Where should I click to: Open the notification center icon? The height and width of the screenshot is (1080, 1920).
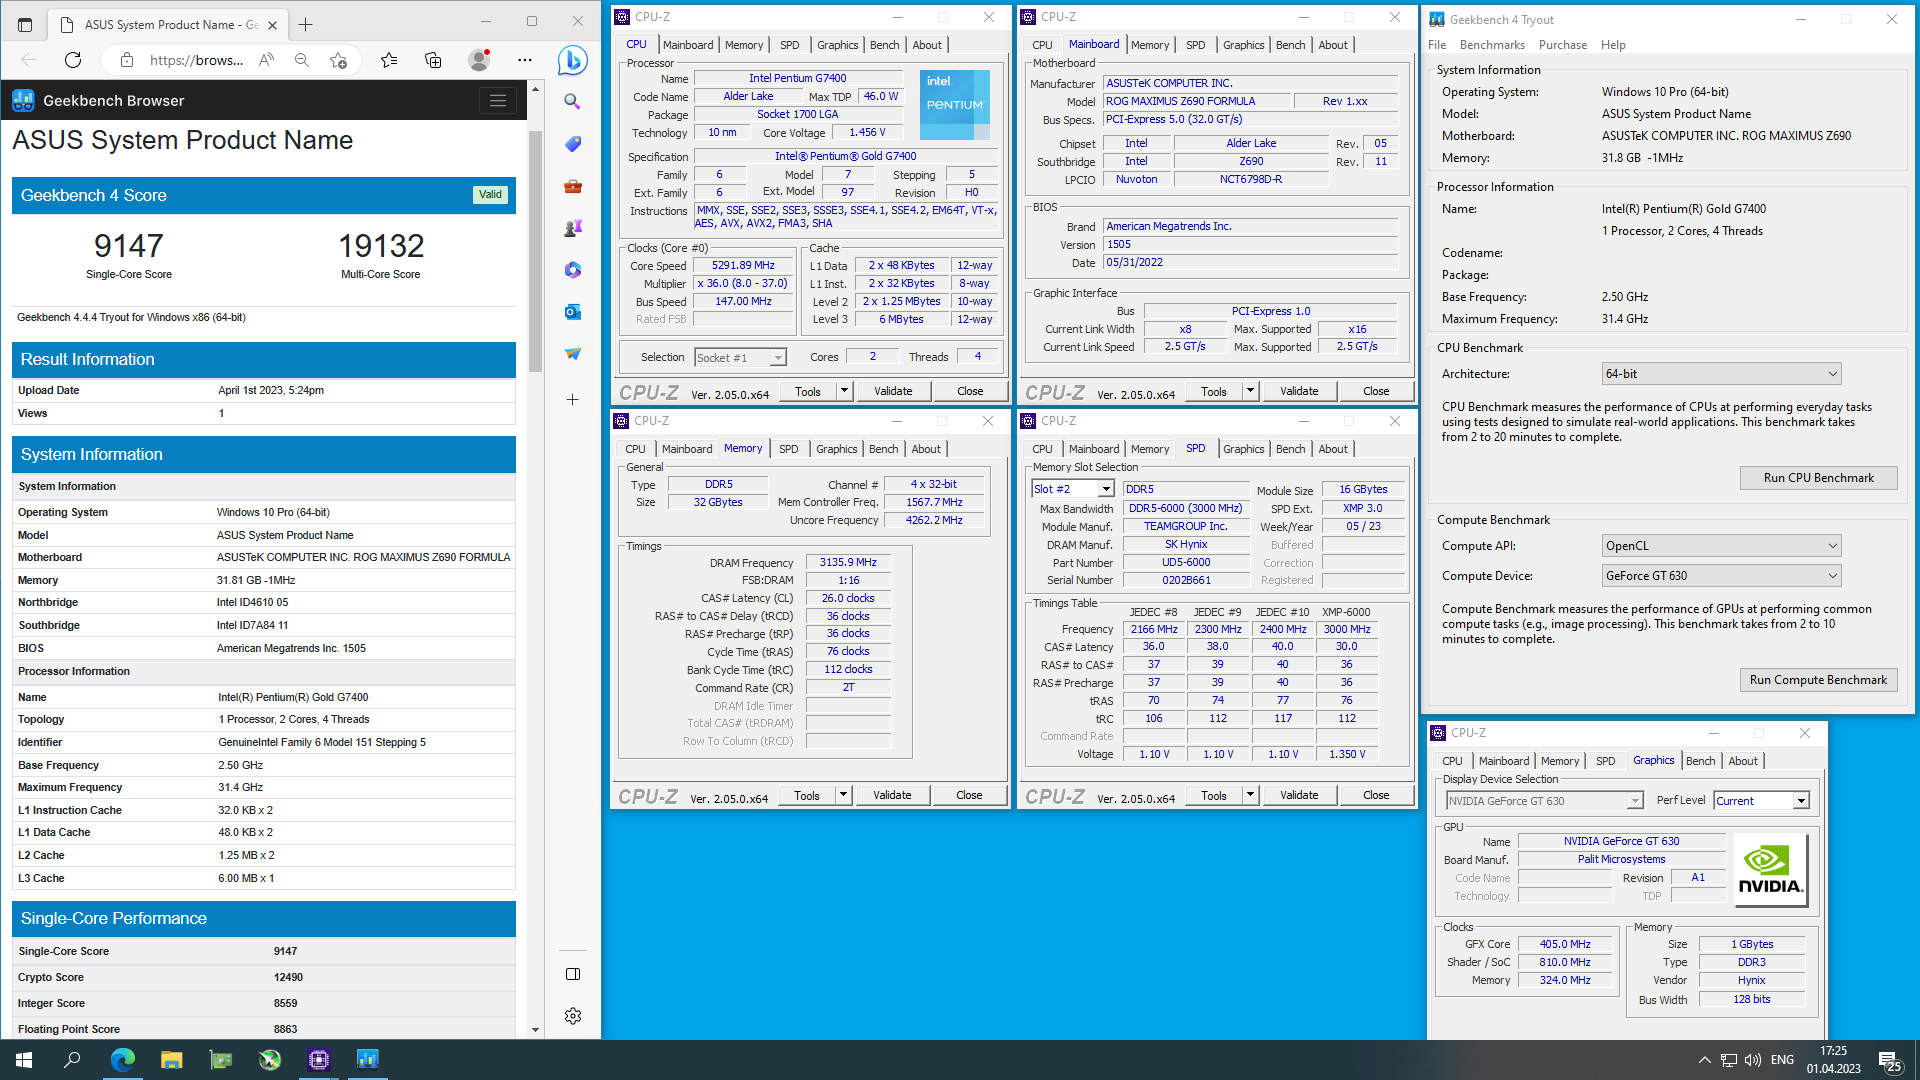(1889, 1060)
